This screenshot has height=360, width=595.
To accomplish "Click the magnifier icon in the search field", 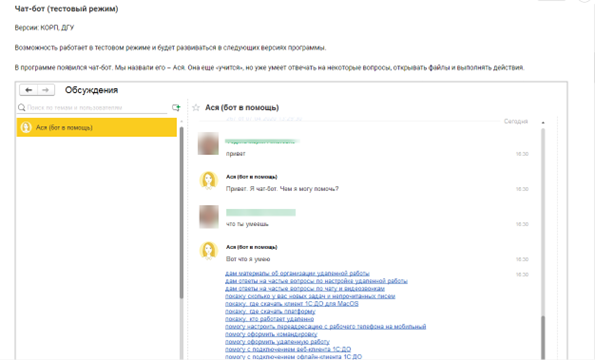I will [22, 108].
